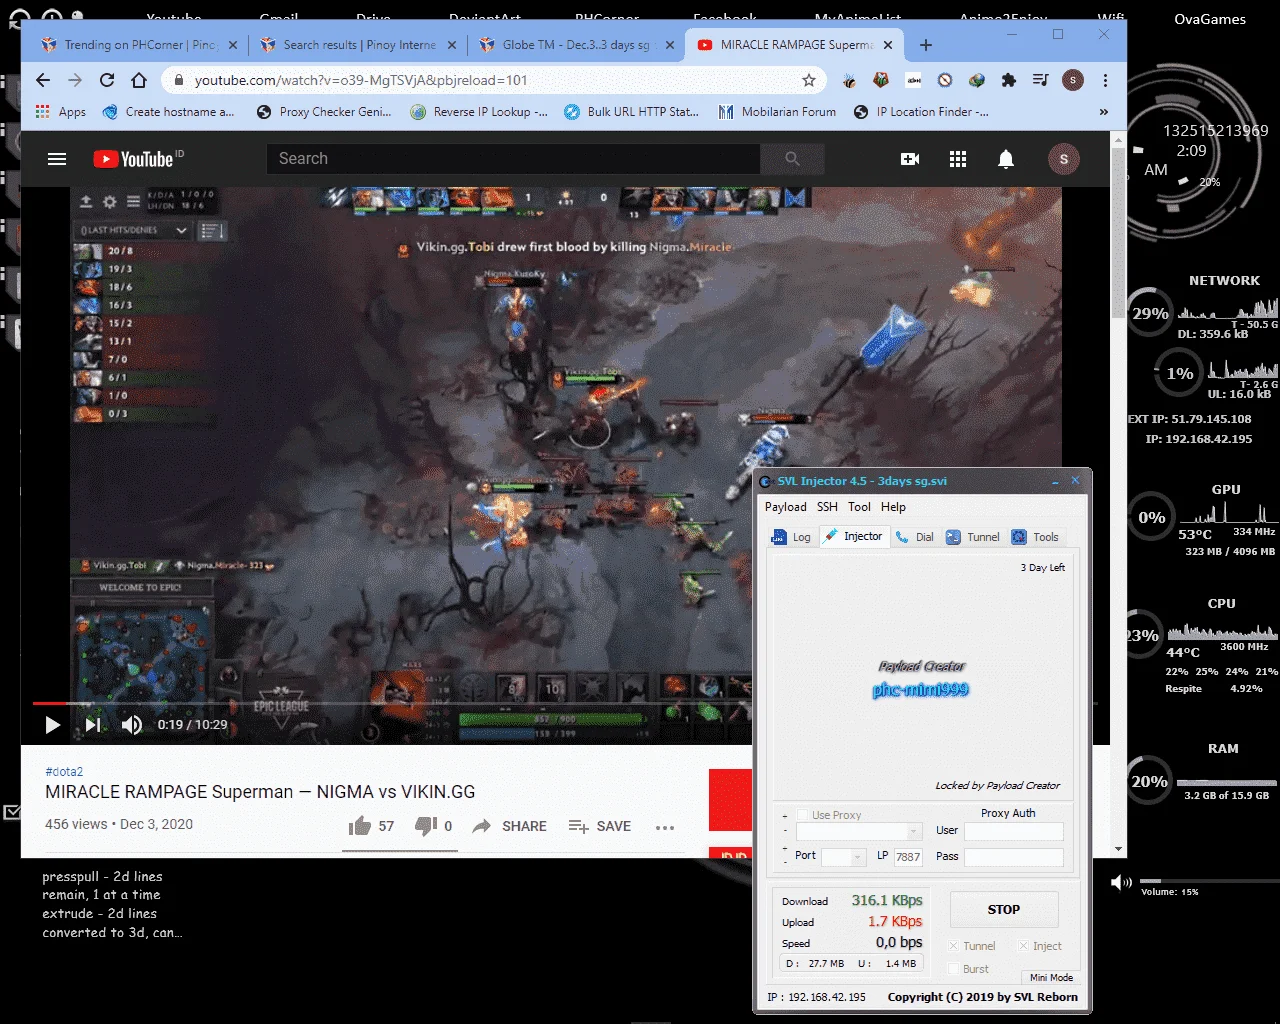Show YouTube notifications bell

point(1006,159)
